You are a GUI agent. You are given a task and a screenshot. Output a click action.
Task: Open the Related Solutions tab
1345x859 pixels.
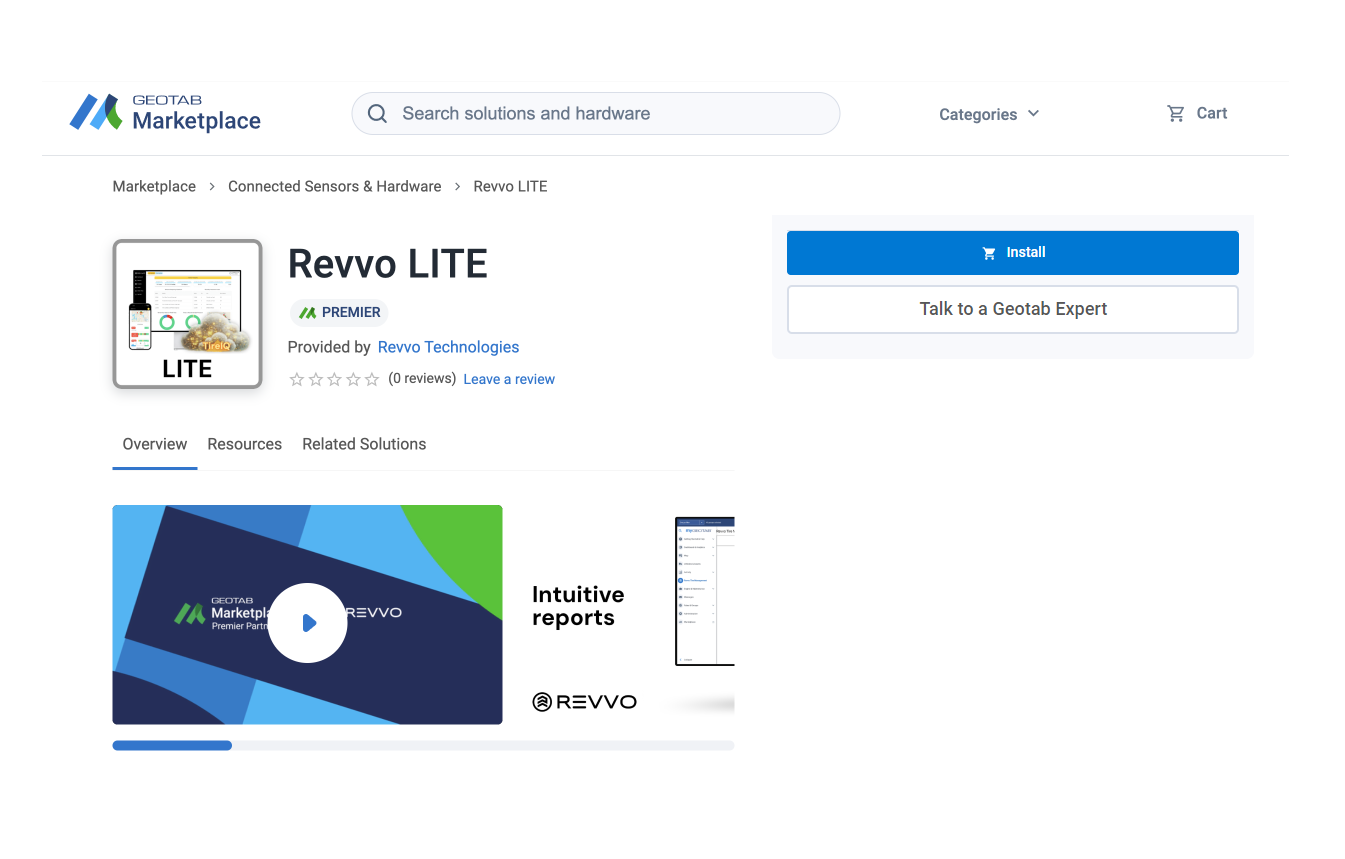tap(364, 444)
